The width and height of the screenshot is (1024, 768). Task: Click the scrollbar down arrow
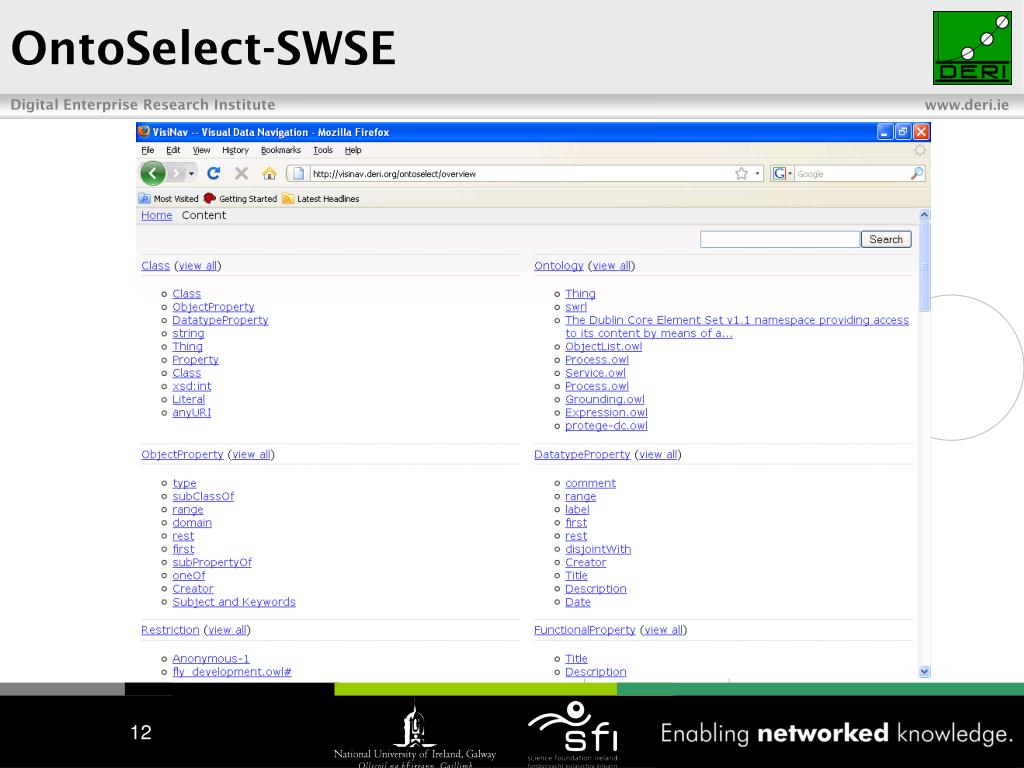[924, 671]
